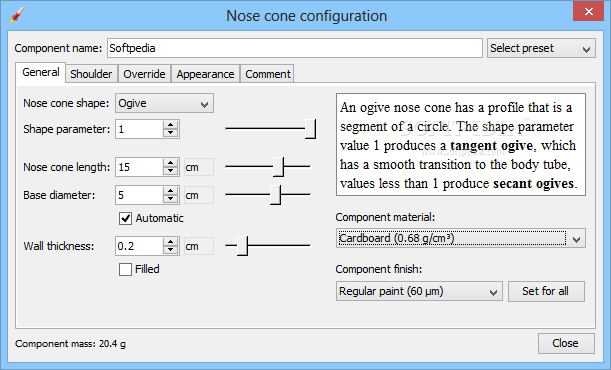Open the Component finish Regular paint dropdown
Screen dimensions: 611x370
[x=419, y=291]
